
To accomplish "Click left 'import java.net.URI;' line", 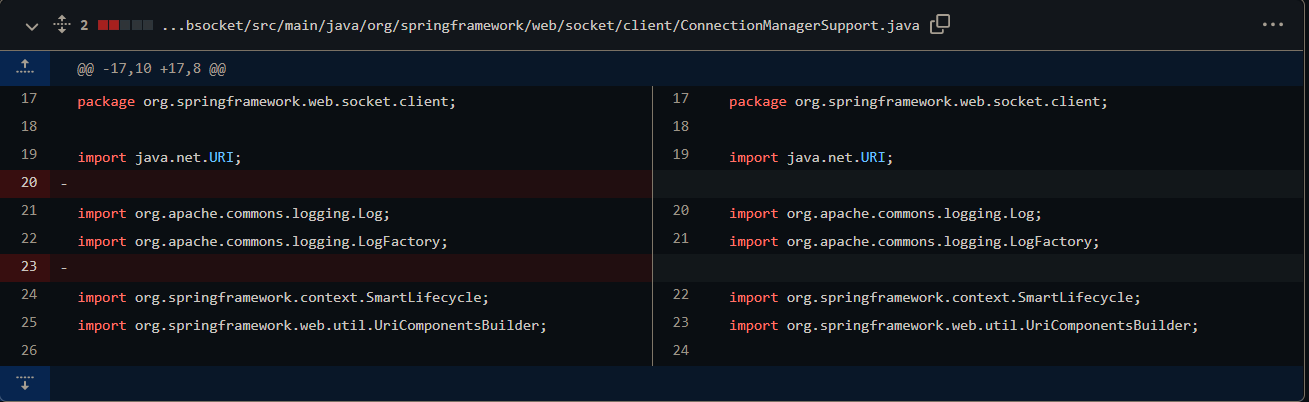I will point(160,157).
